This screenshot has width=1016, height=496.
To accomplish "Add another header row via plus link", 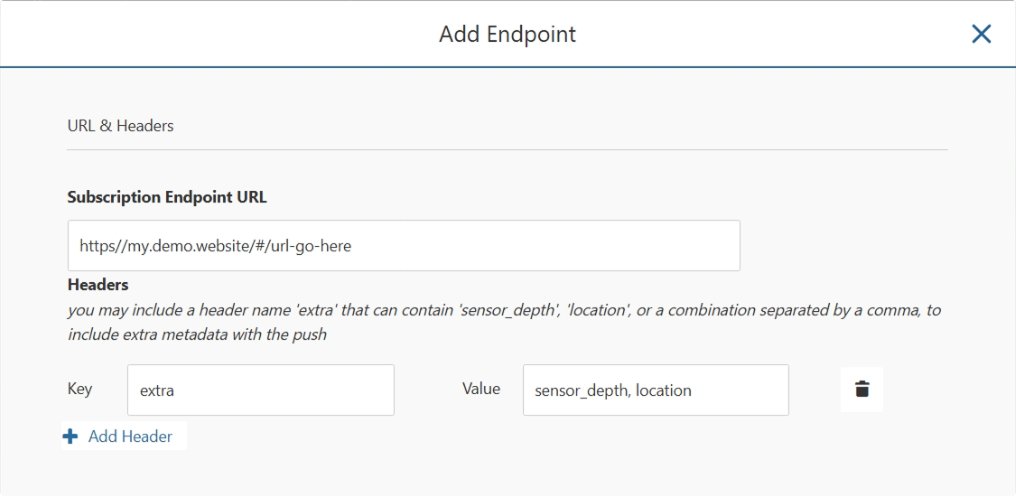I will click(x=124, y=436).
